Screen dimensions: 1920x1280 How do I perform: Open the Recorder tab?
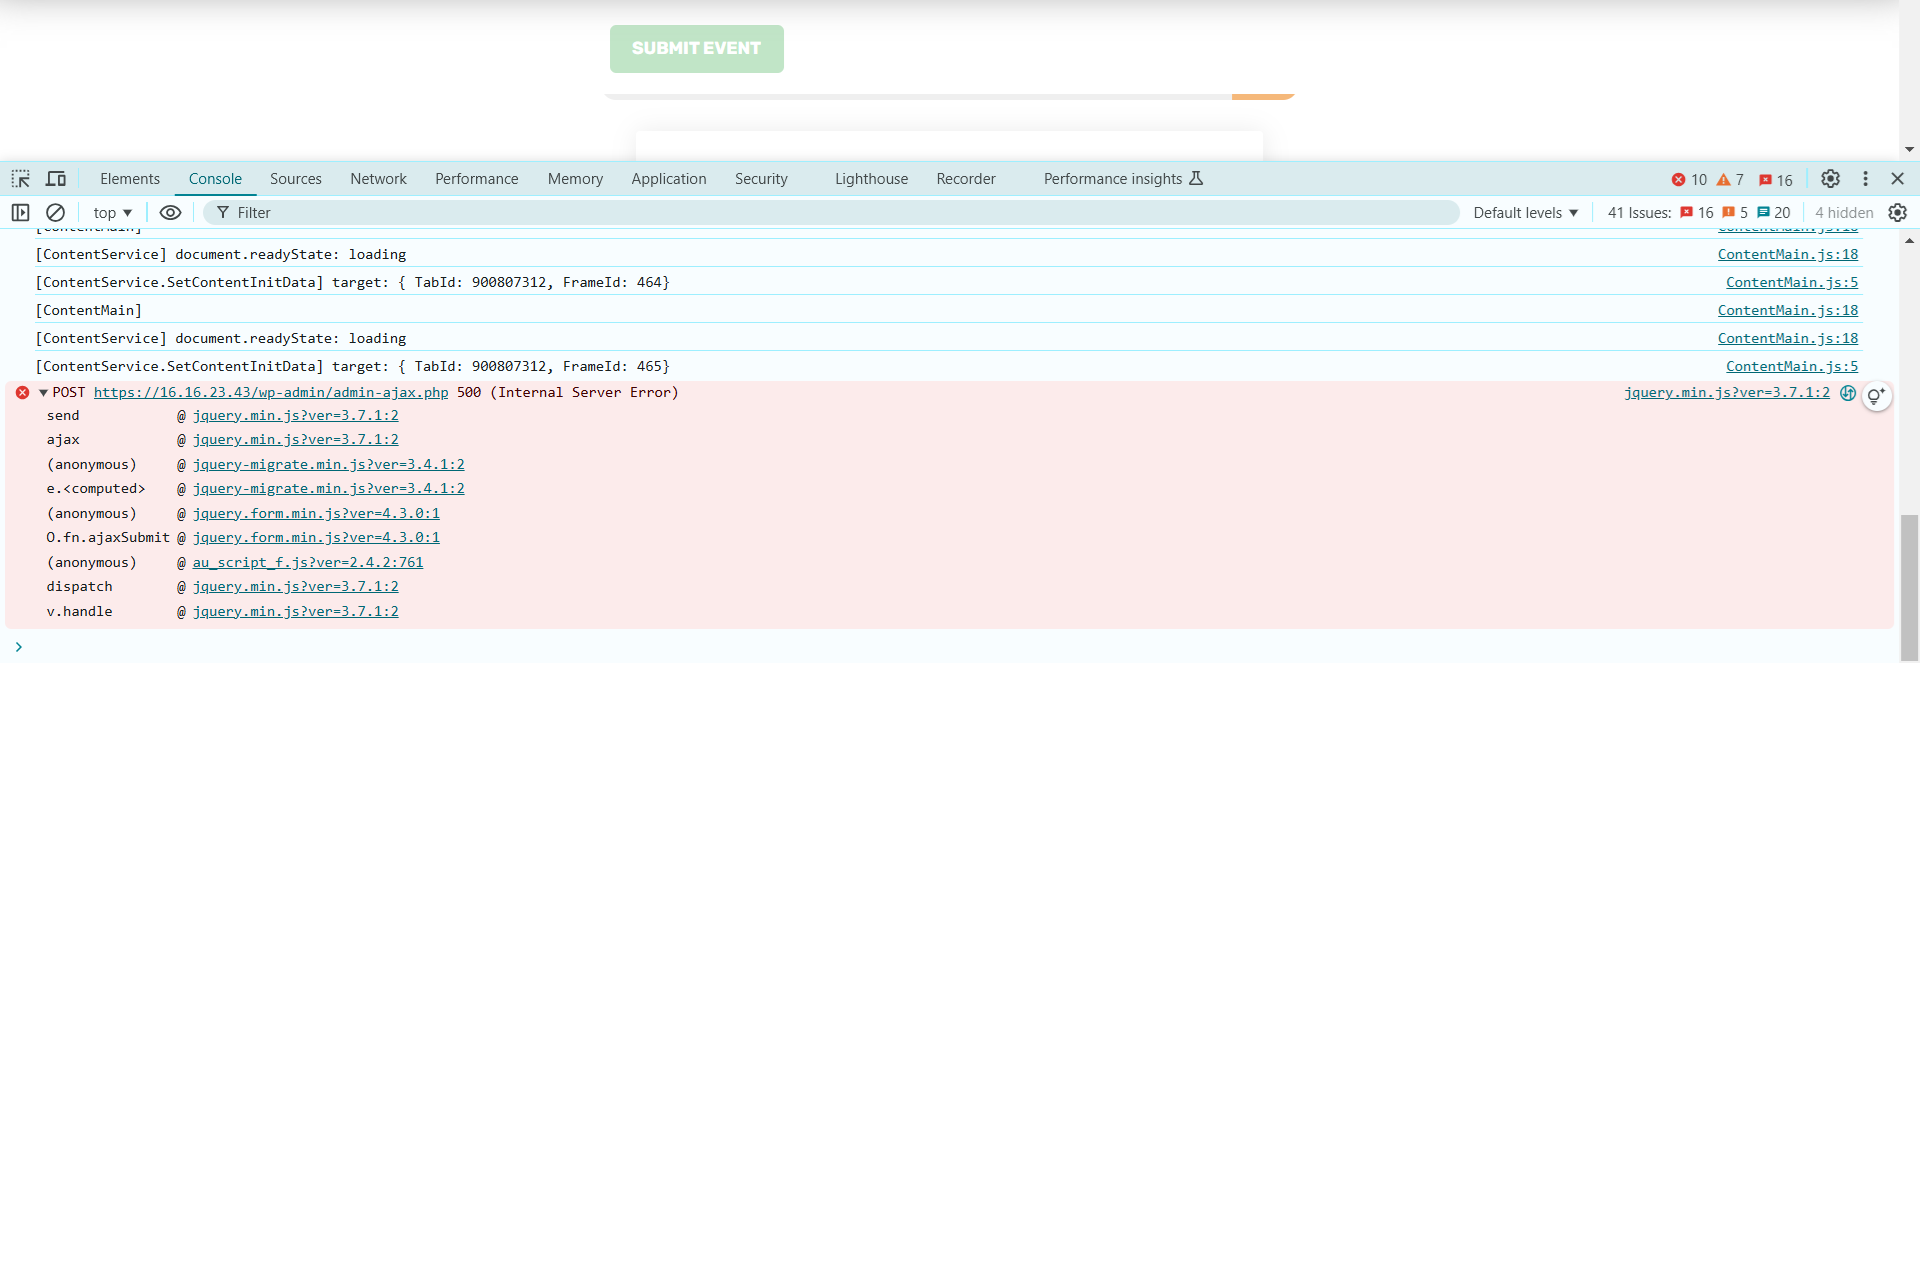pyautogui.click(x=966, y=179)
